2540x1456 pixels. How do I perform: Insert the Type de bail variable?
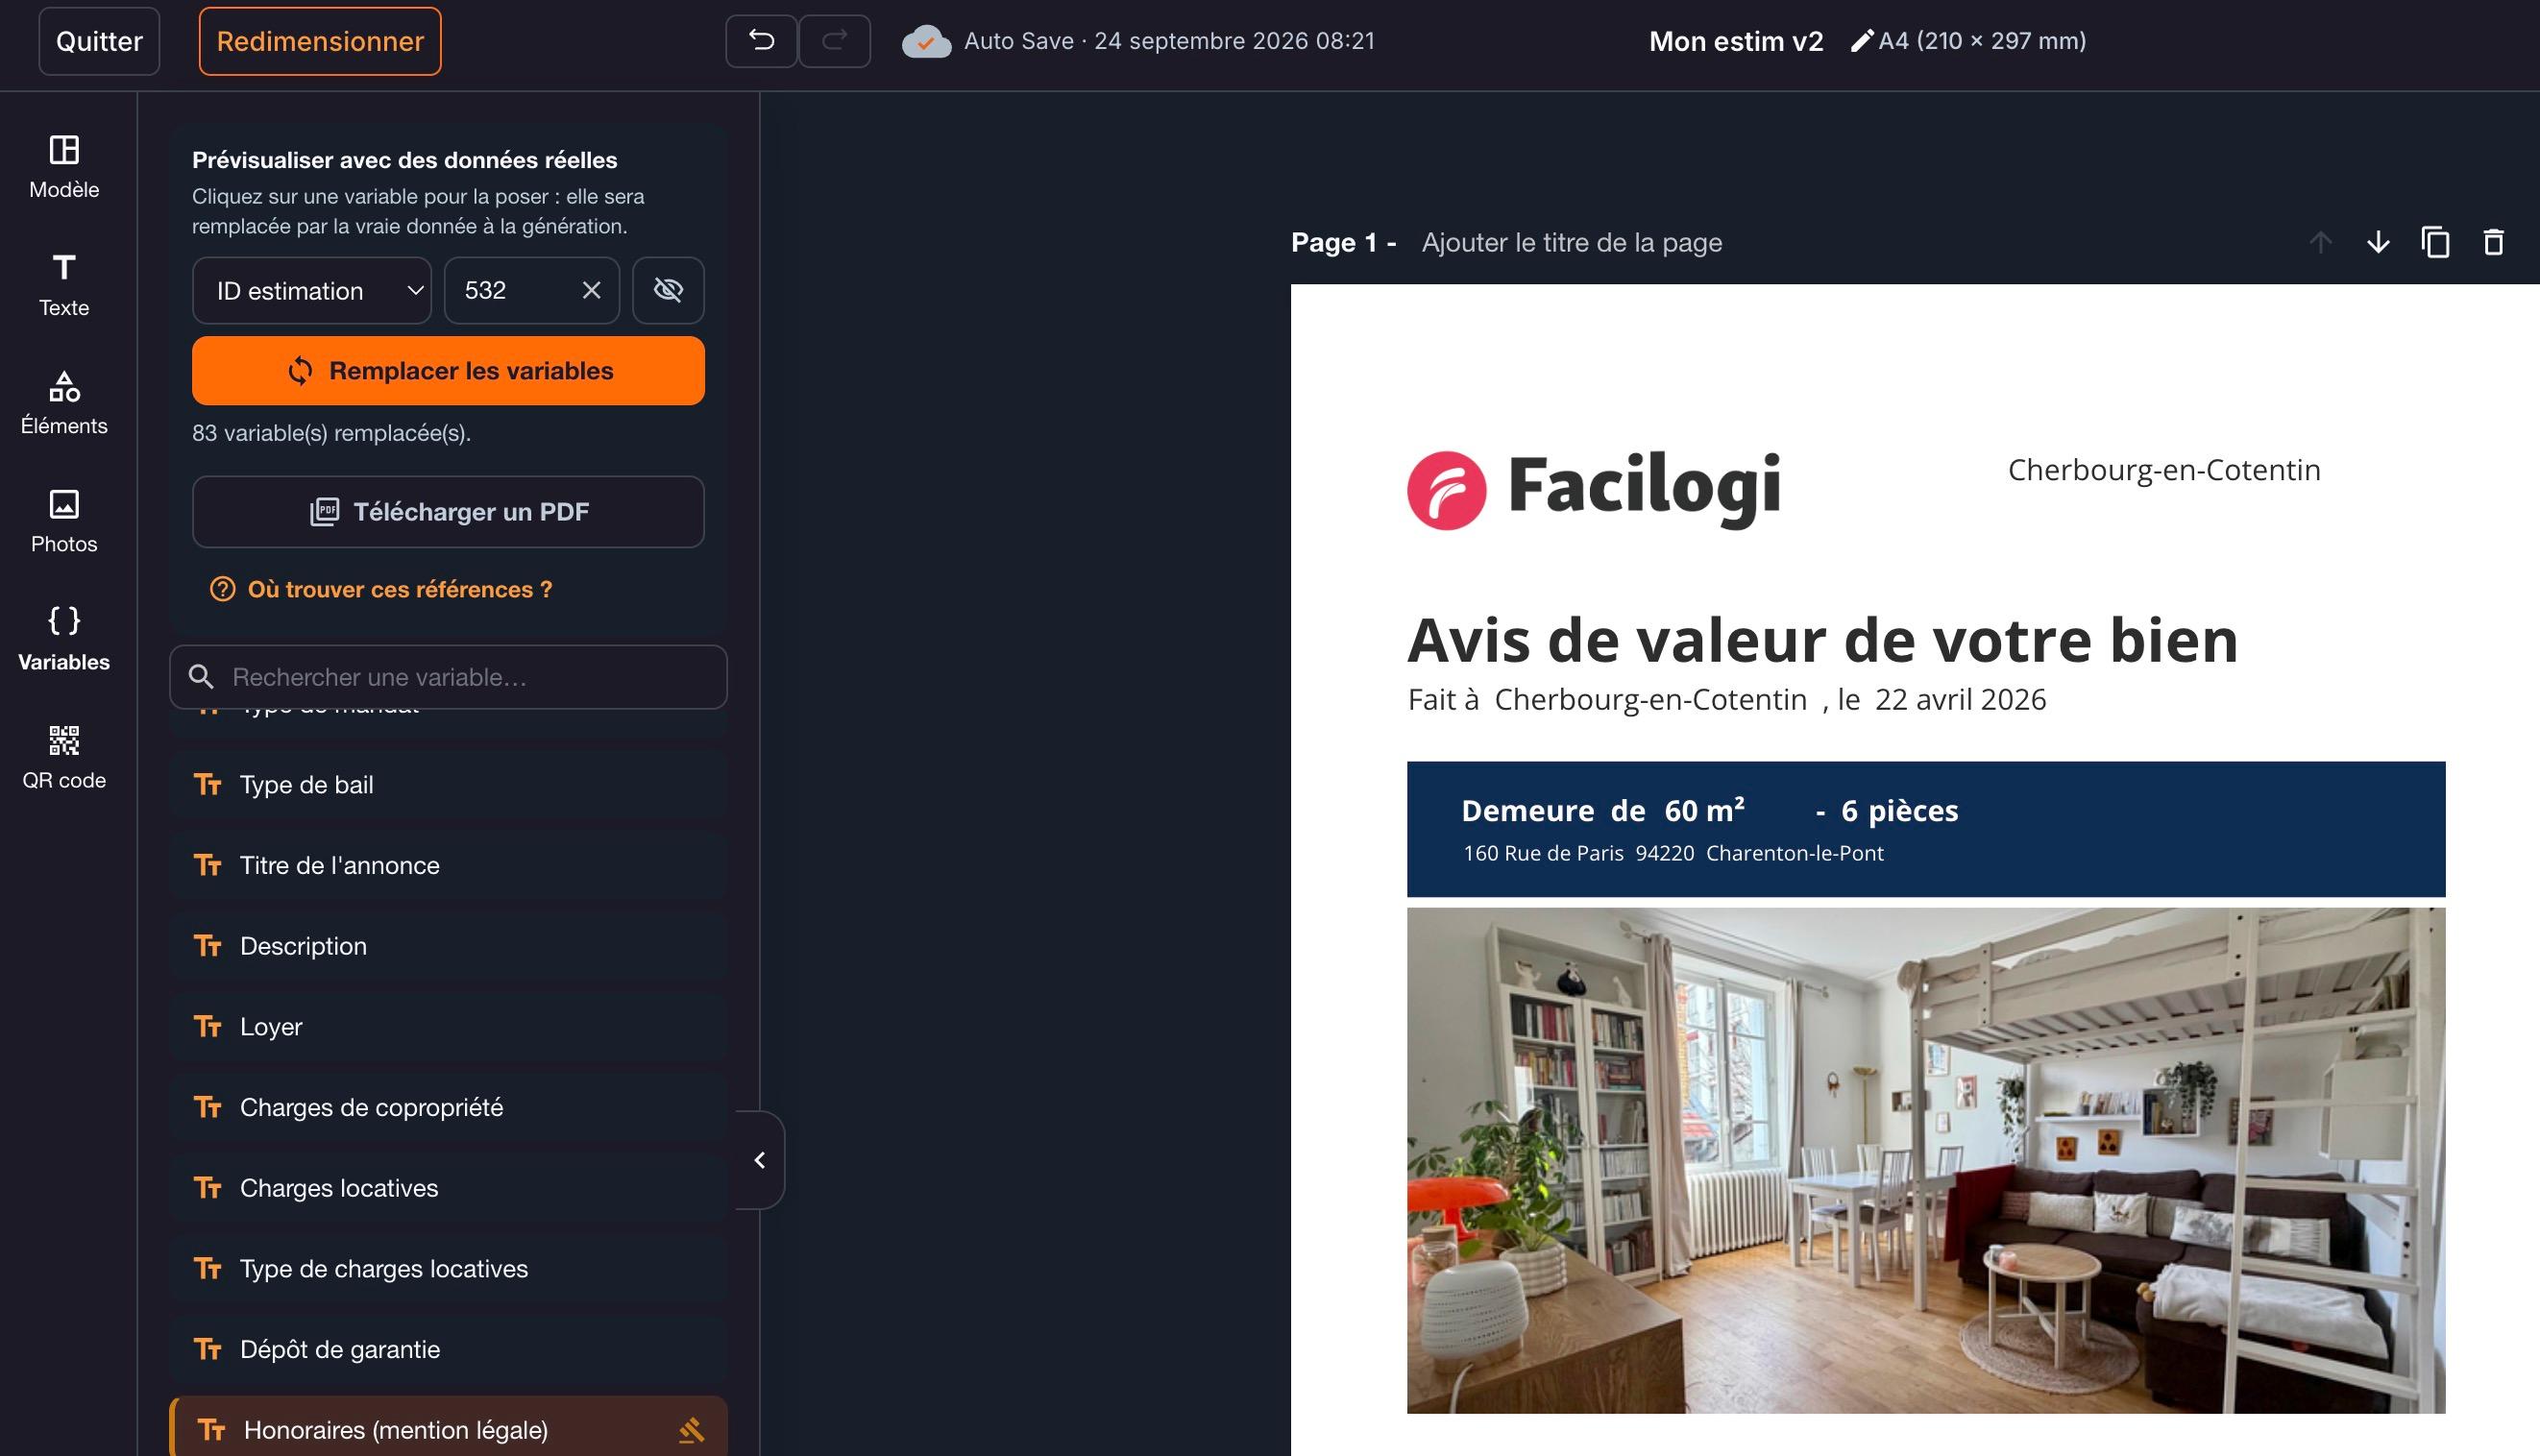click(448, 784)
